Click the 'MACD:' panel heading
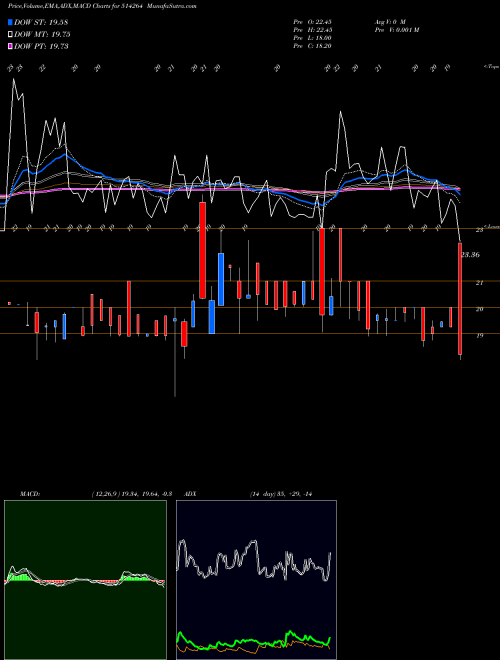 (x=29, y=494)
